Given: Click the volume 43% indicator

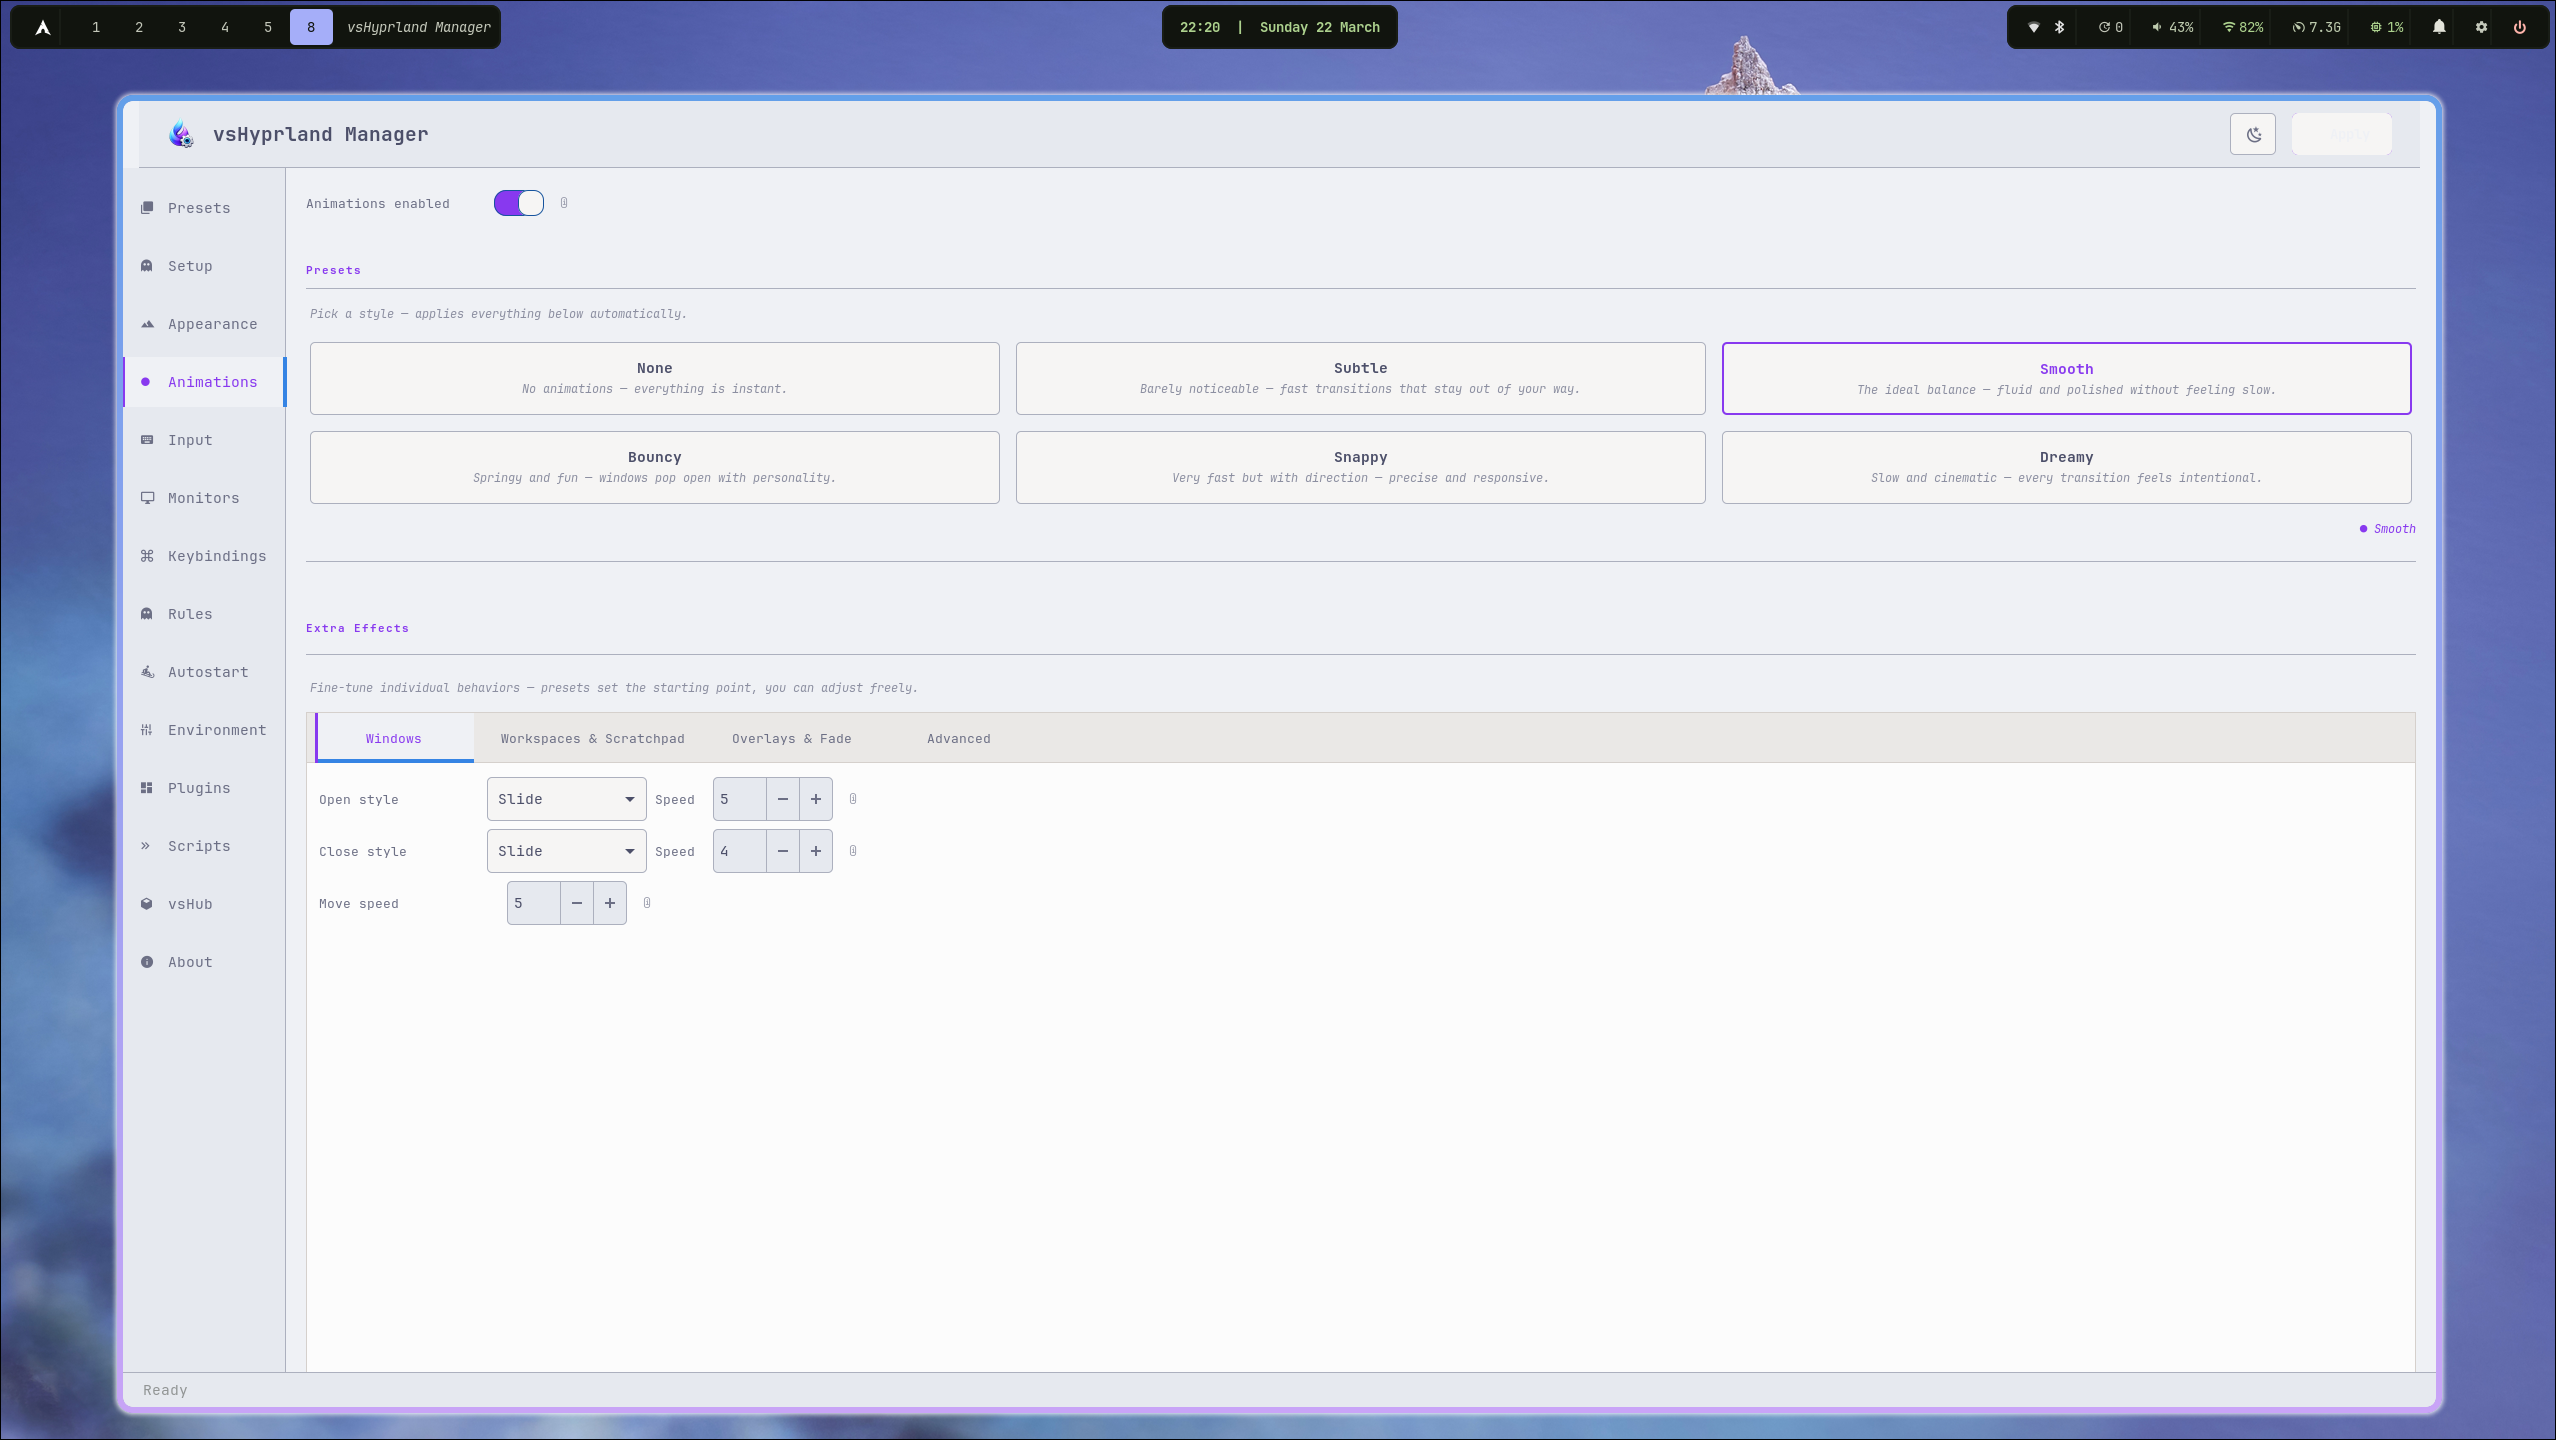Looking at the screenshot, I should pos(2172,27).
